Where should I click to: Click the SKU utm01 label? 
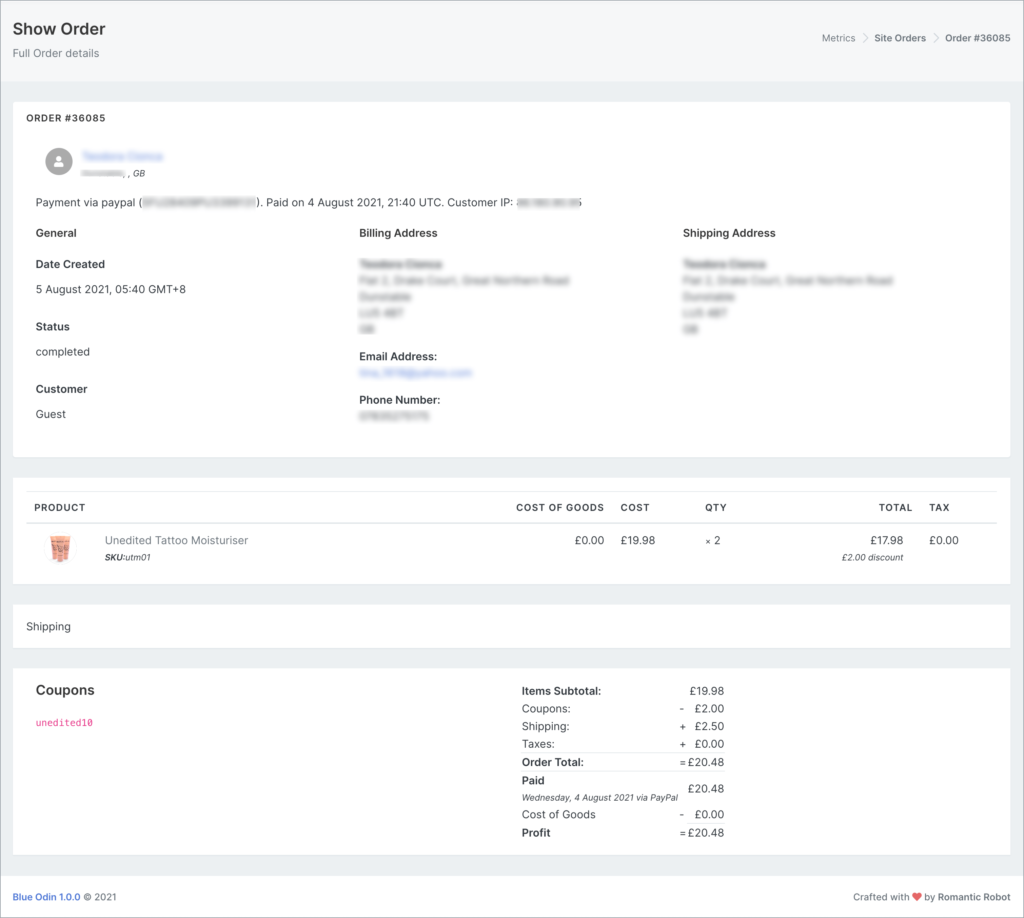[127, 557]
